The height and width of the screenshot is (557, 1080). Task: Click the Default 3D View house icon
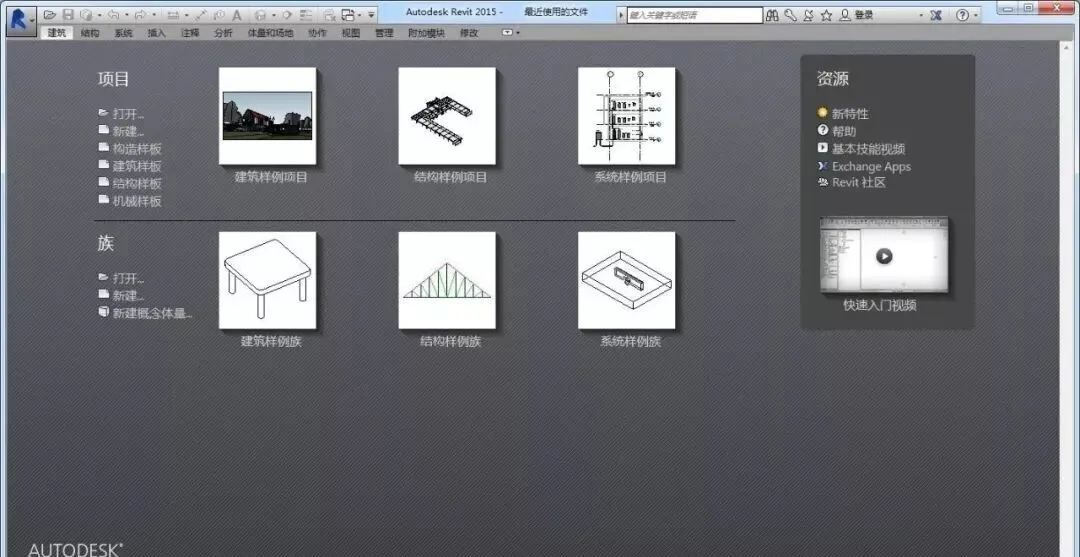click(x=260, y=14)
